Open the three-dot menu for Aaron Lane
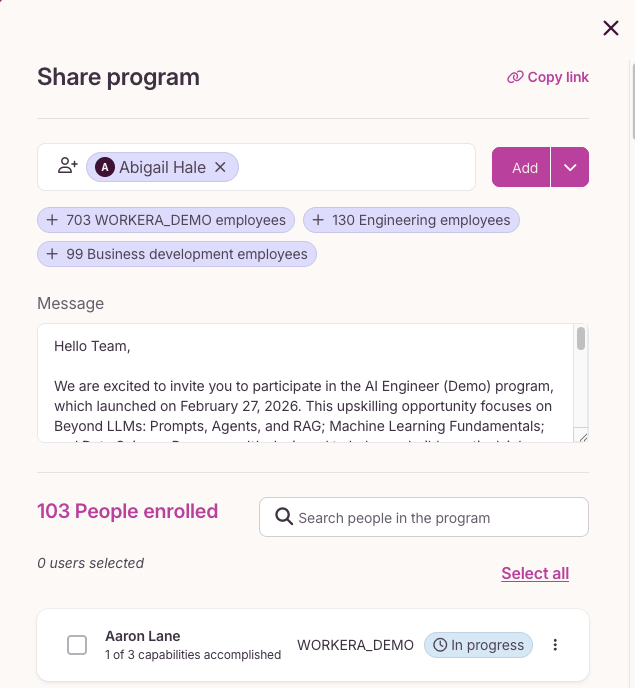Screen dimensions: 635x688 point(555,645)
